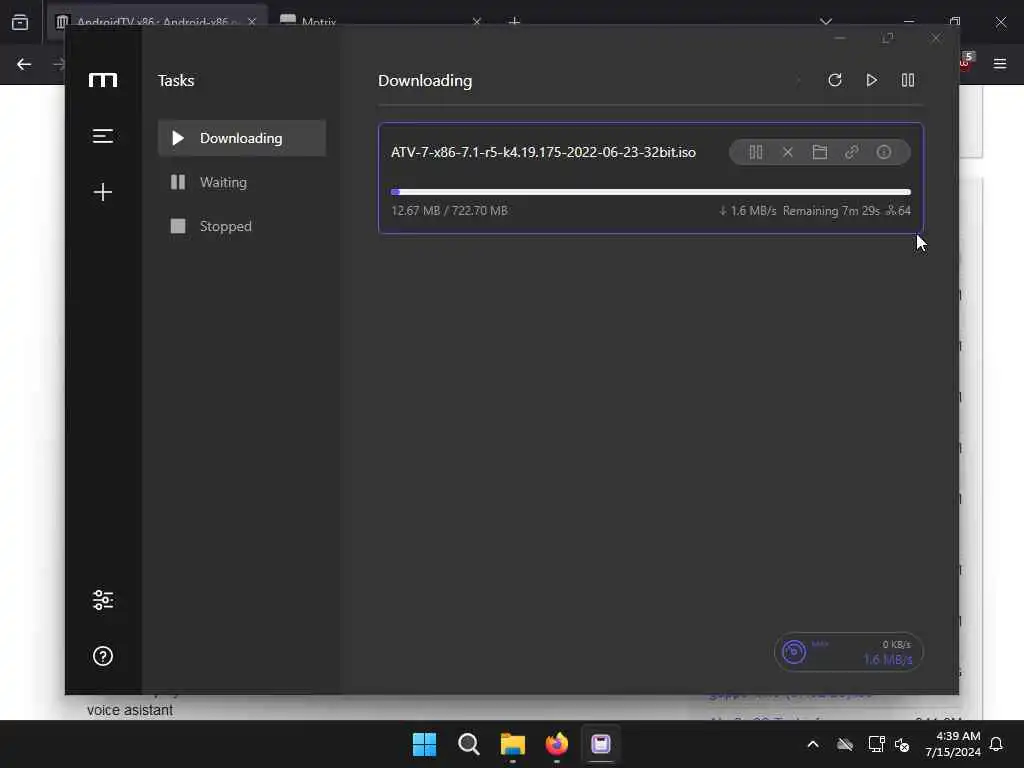Expand the hidden system tray icons
This screenshot has width=1024, height=768.
point(813,744)
